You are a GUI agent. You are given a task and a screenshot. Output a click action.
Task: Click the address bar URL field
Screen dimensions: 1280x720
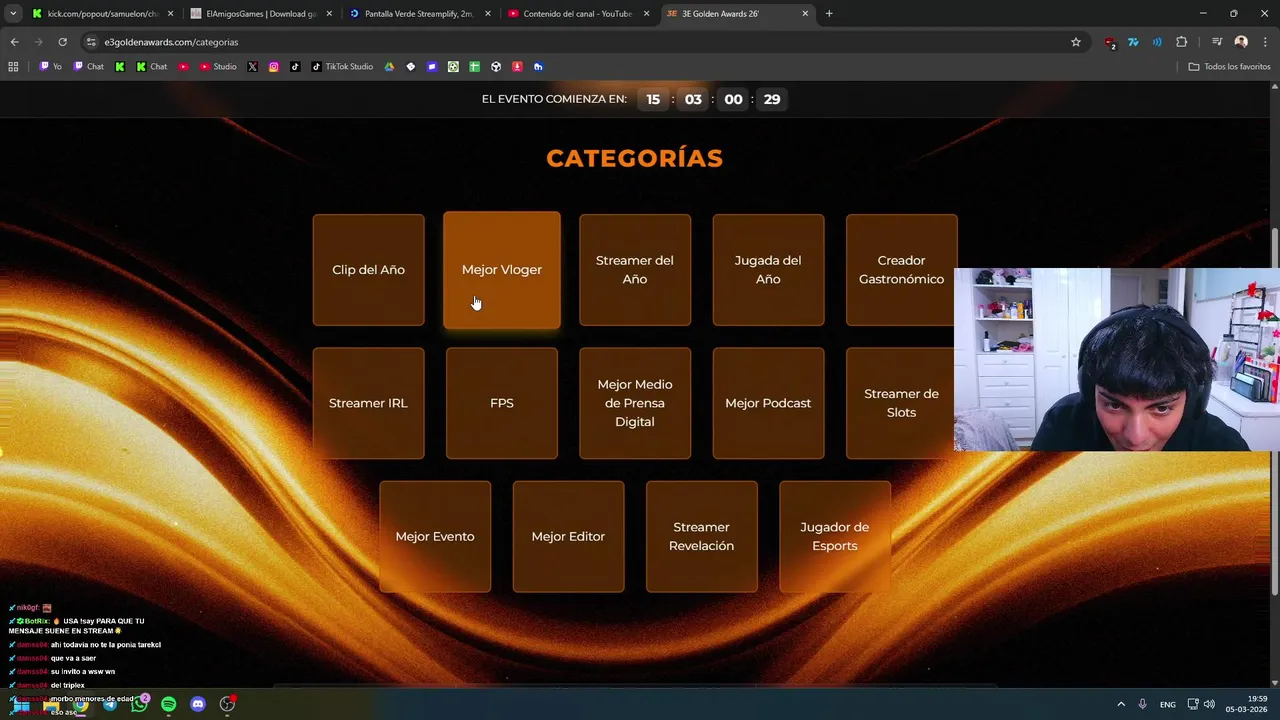click(580, 42)
